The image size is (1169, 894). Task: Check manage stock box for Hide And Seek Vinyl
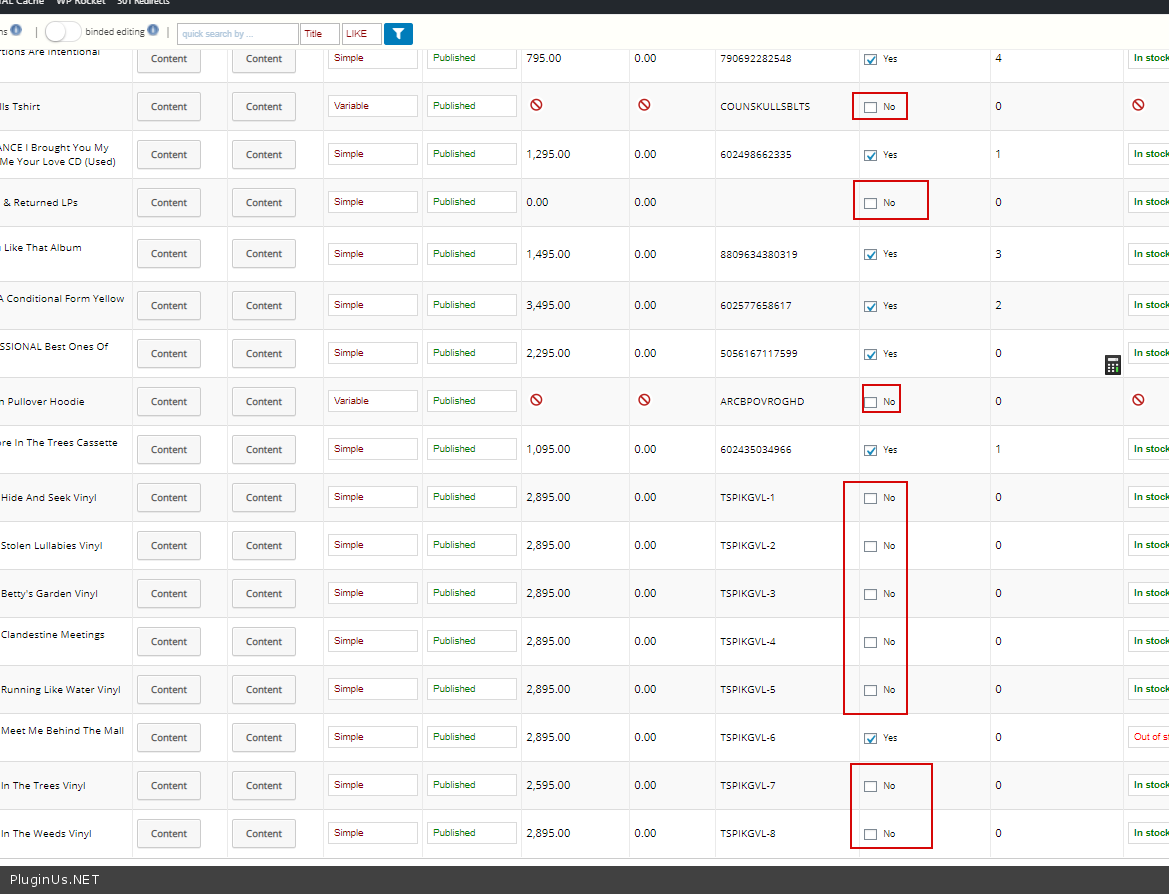coord(870,498)
